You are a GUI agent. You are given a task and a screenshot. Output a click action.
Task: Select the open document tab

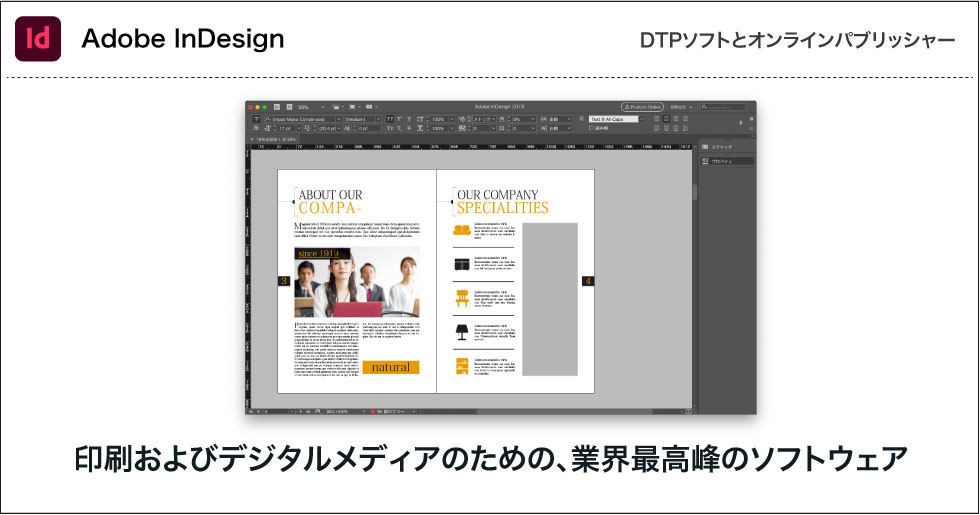pos(274,139)
